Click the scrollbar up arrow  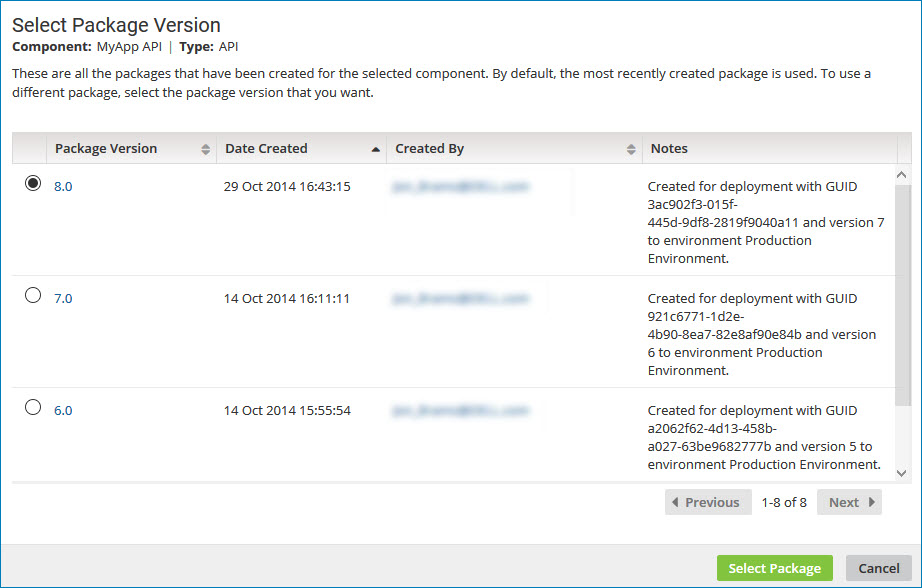901,173
